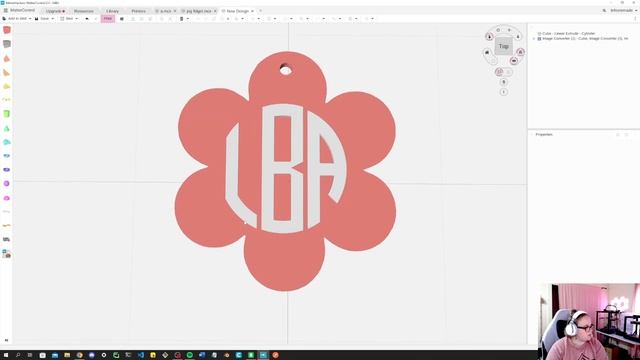Select the Cube - Linear Extrude - Cylinder row
This screenshot has width=640, height=360.
coord(566,33)
